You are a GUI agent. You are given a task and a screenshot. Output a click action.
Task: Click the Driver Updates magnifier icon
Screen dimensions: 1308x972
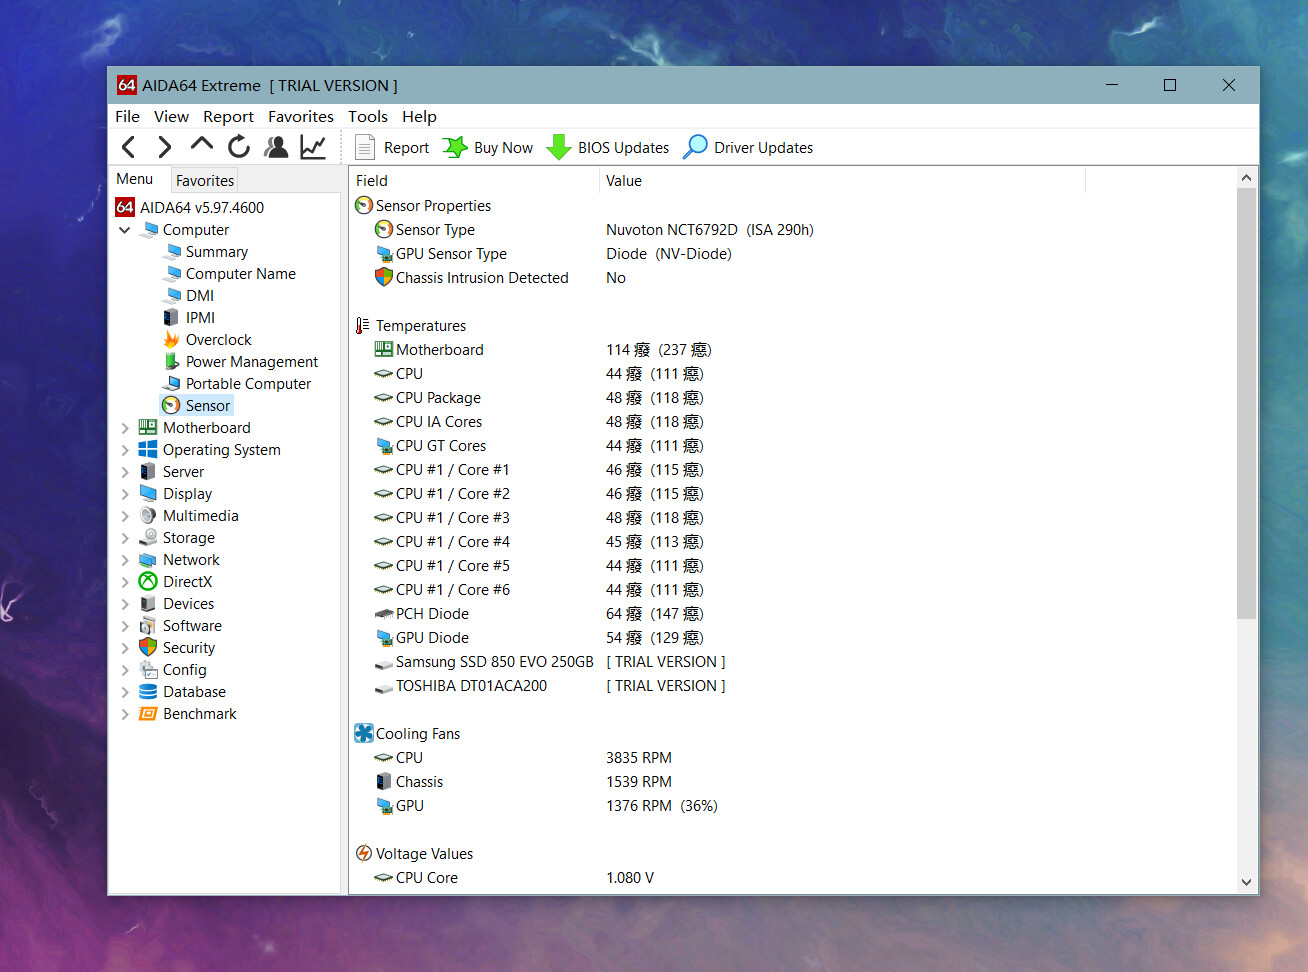[x=695, y=147]
